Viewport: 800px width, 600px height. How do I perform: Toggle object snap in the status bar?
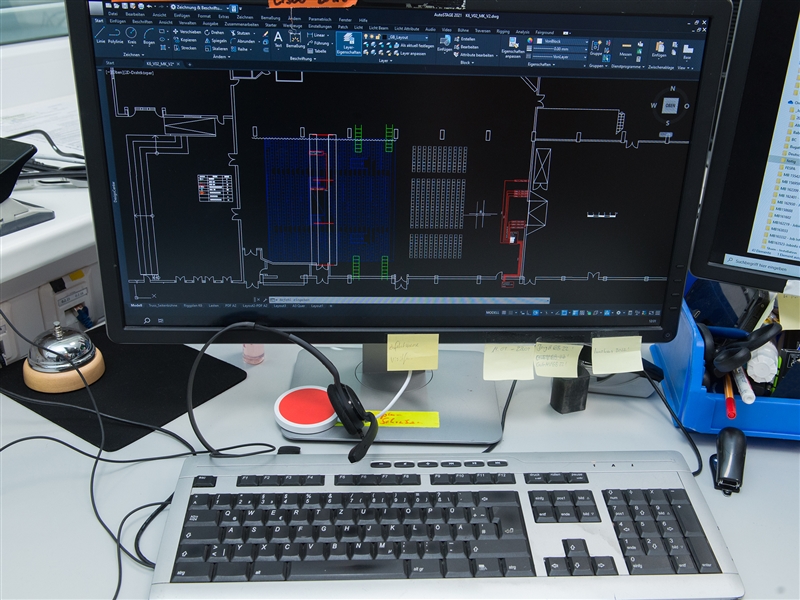tap(537, 311)
